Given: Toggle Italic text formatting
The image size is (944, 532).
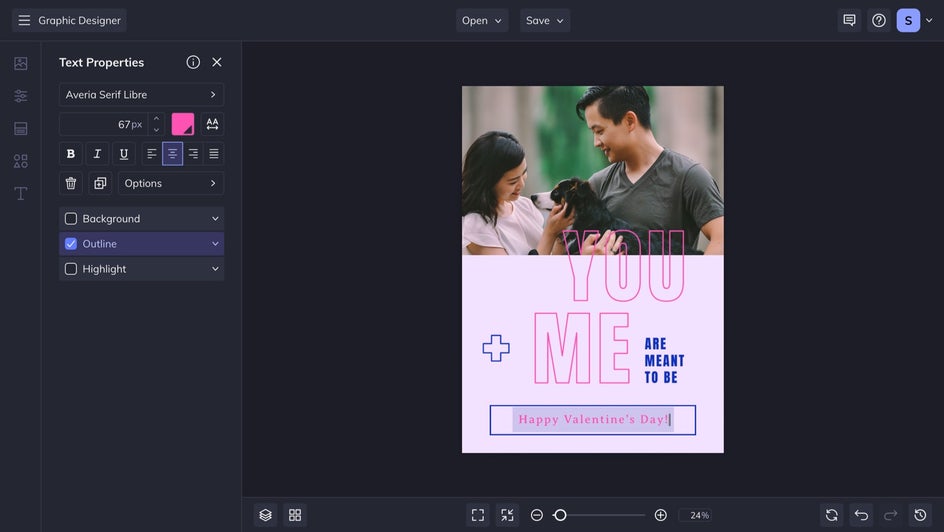Looking at the screenshot, I should click(97, 153).
